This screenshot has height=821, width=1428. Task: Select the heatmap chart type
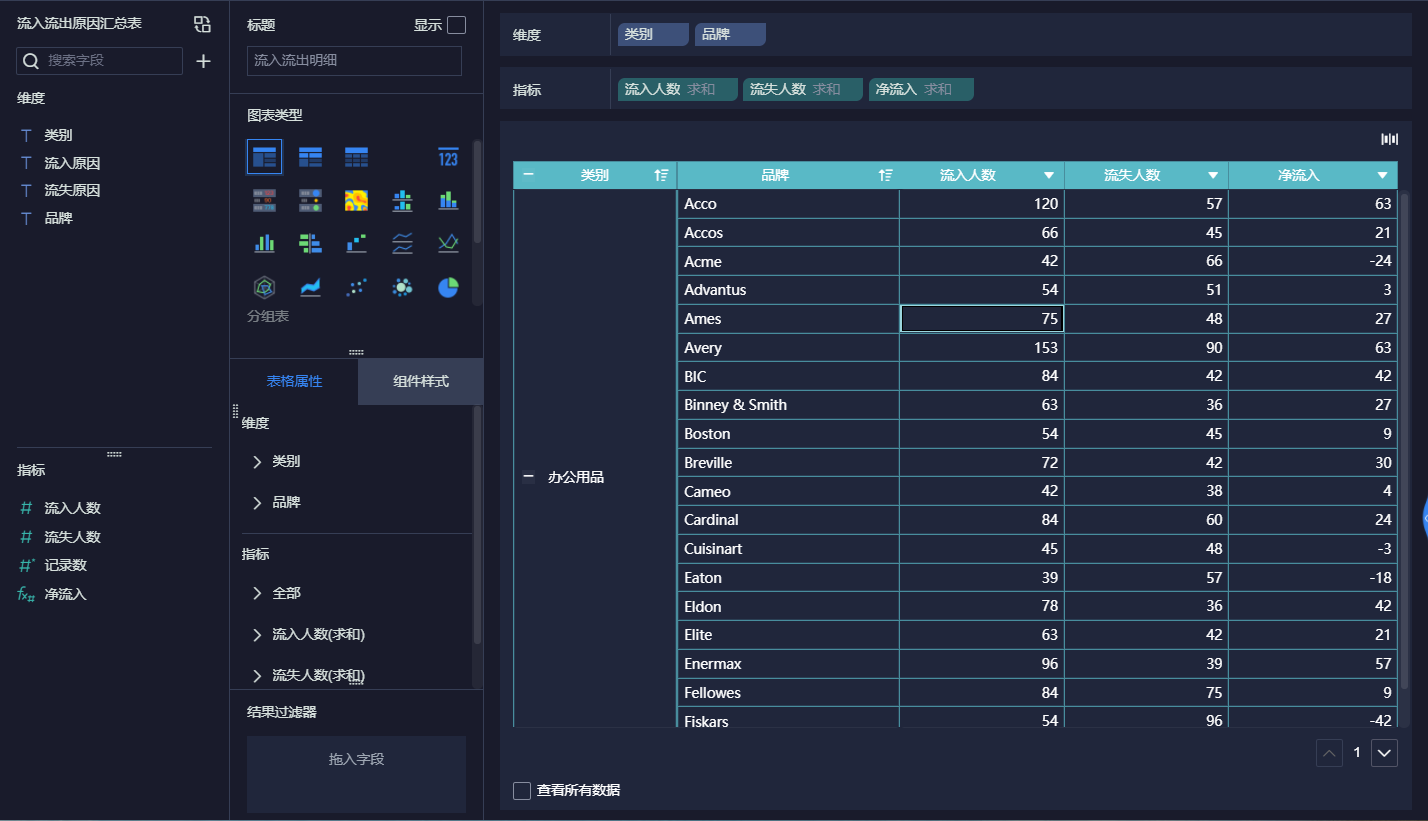coord(356,200)
